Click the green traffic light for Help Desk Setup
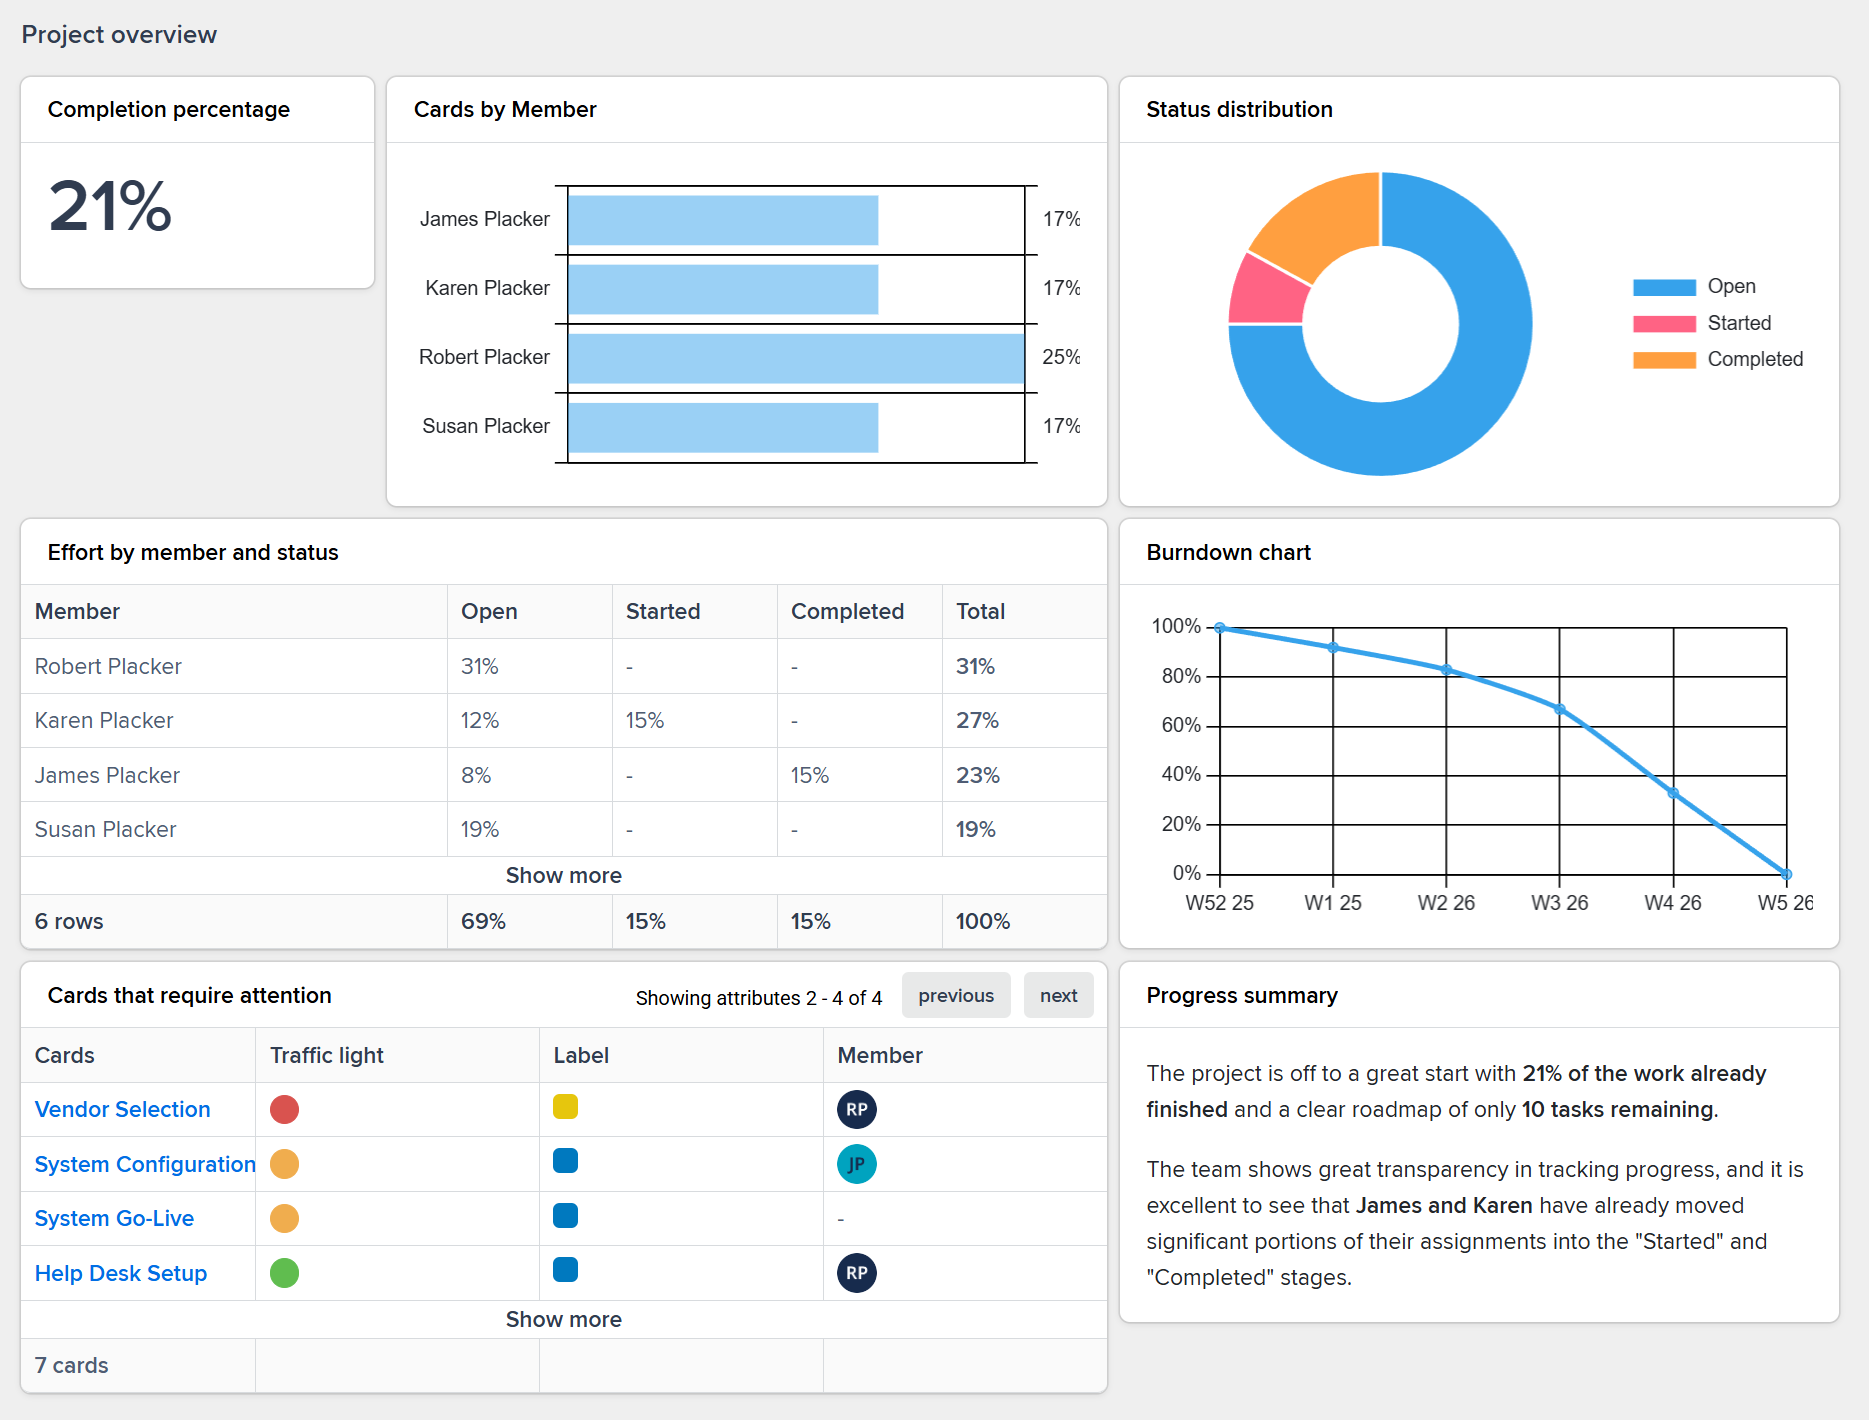This screenshot has width=1869, height=1420. pyautogui.click(x=285, y=1273)
